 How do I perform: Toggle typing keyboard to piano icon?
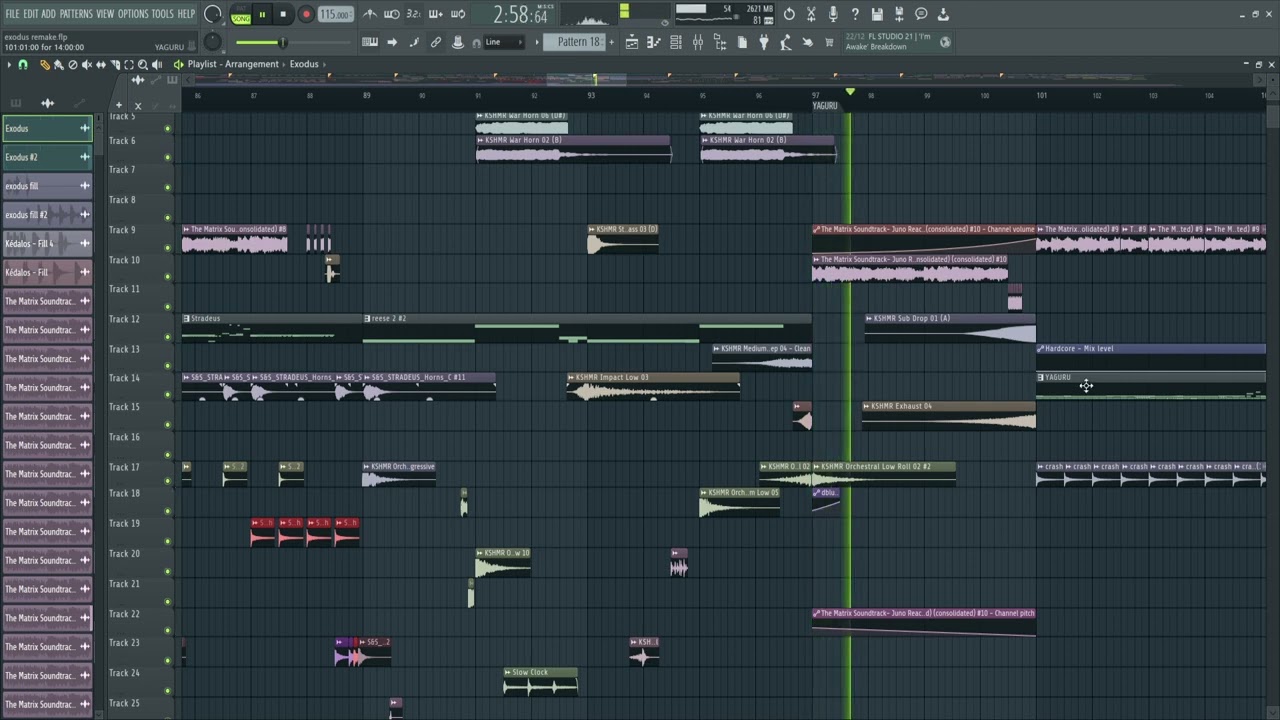370,42
